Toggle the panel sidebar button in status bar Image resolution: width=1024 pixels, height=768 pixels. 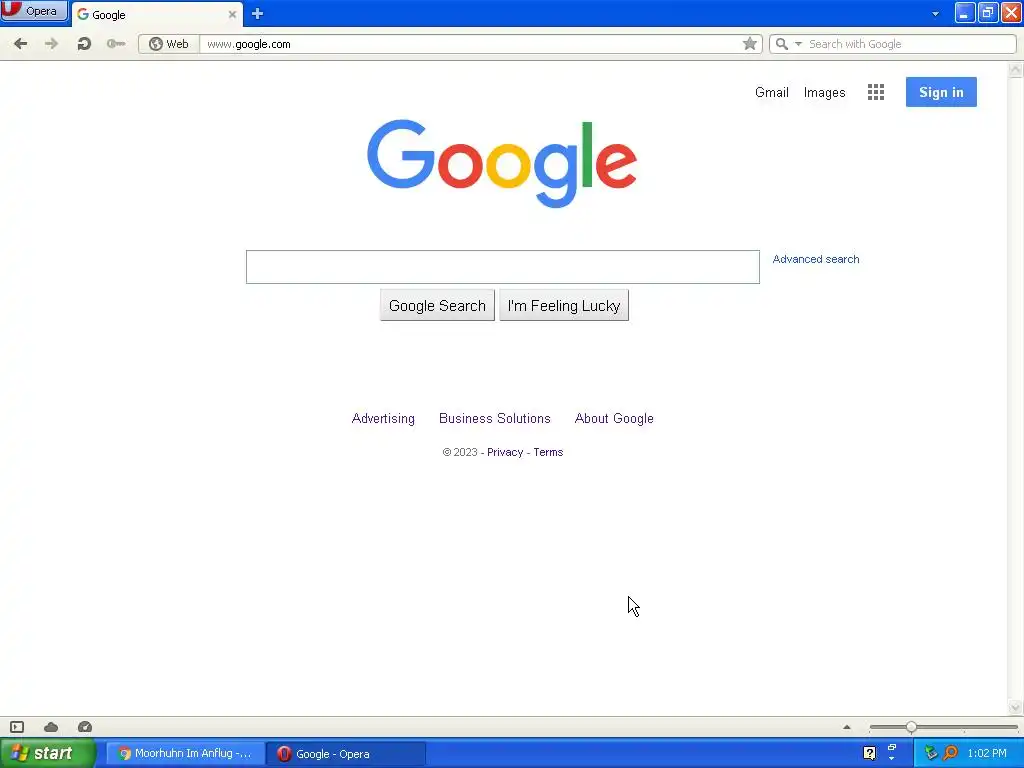pos(17,727)
